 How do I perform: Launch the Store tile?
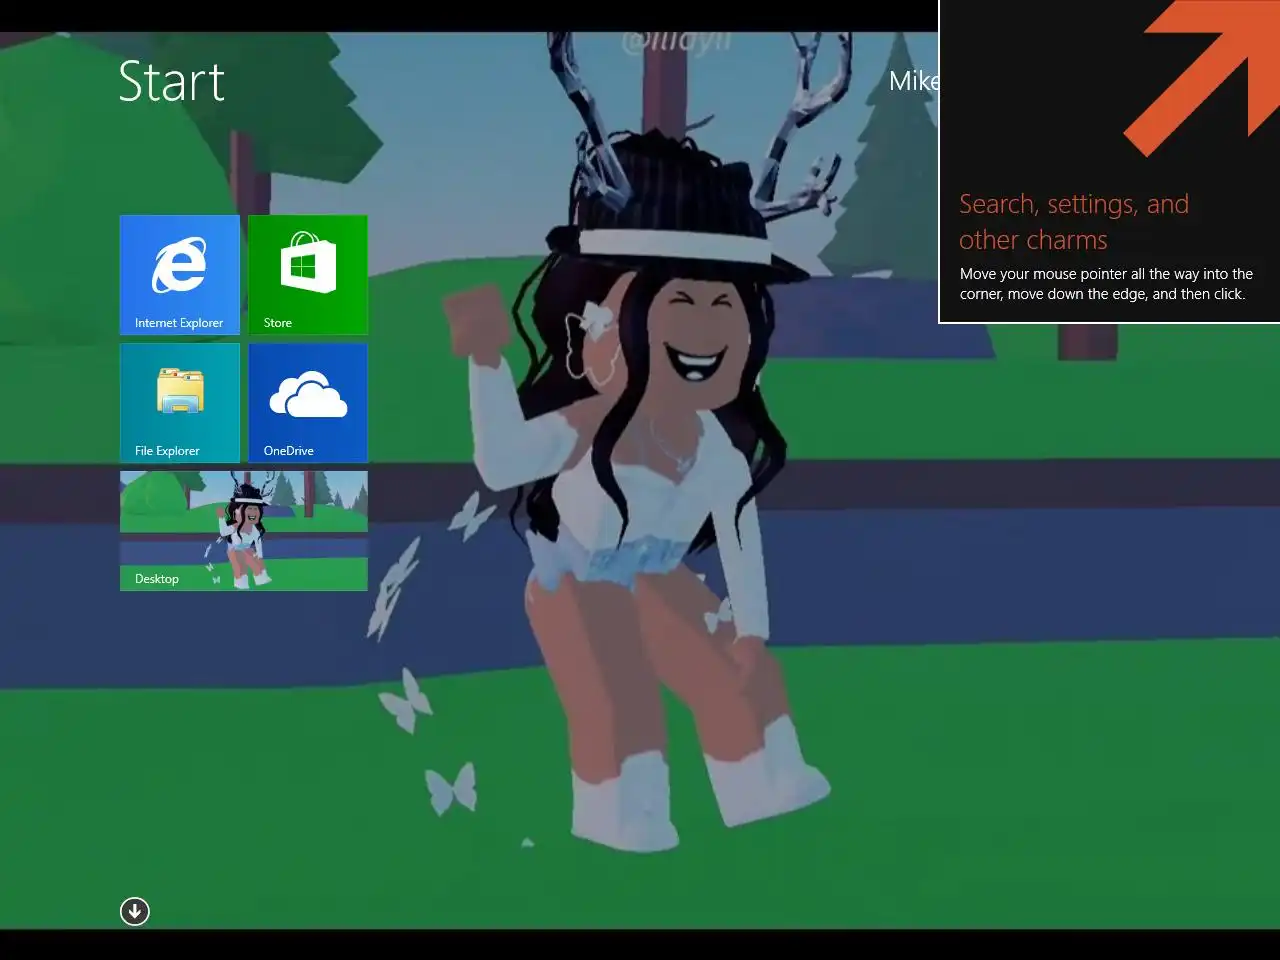(x=308, y=275)
